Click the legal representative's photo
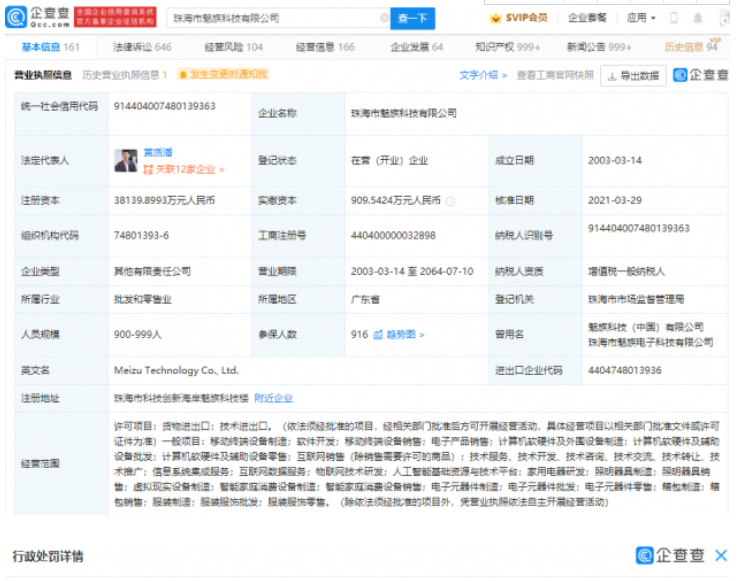 pos(126,161)
